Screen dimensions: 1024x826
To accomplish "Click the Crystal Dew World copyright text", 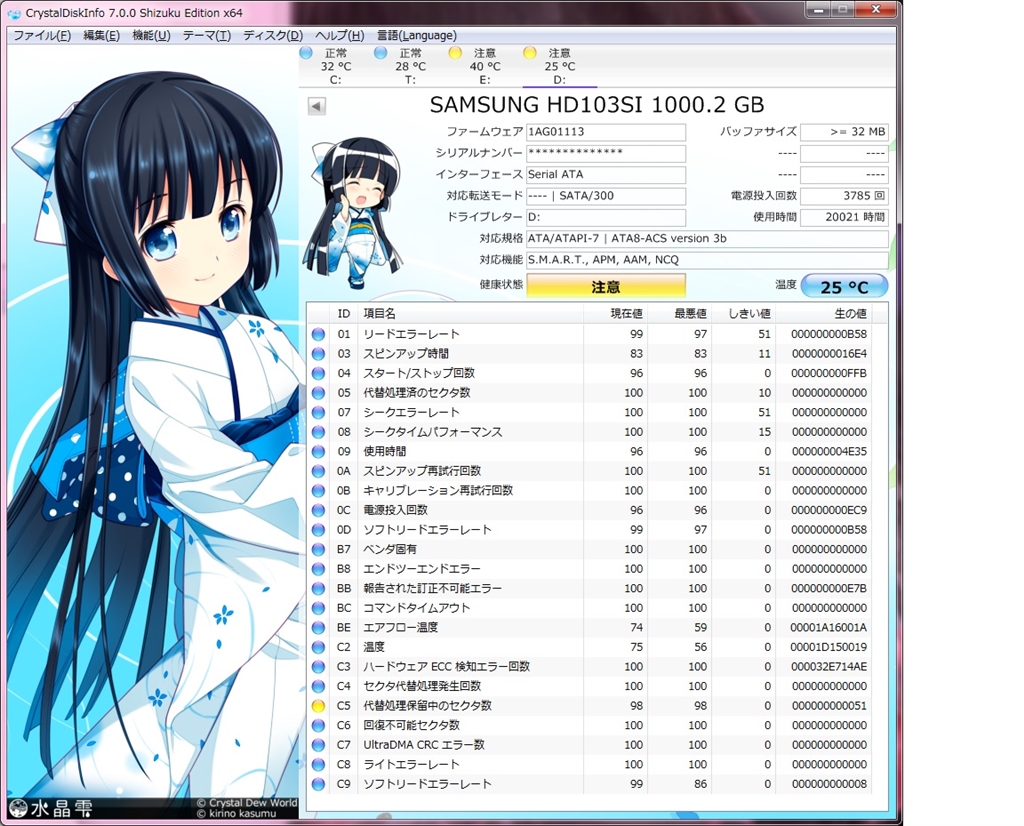I will (x=246, y=803).
